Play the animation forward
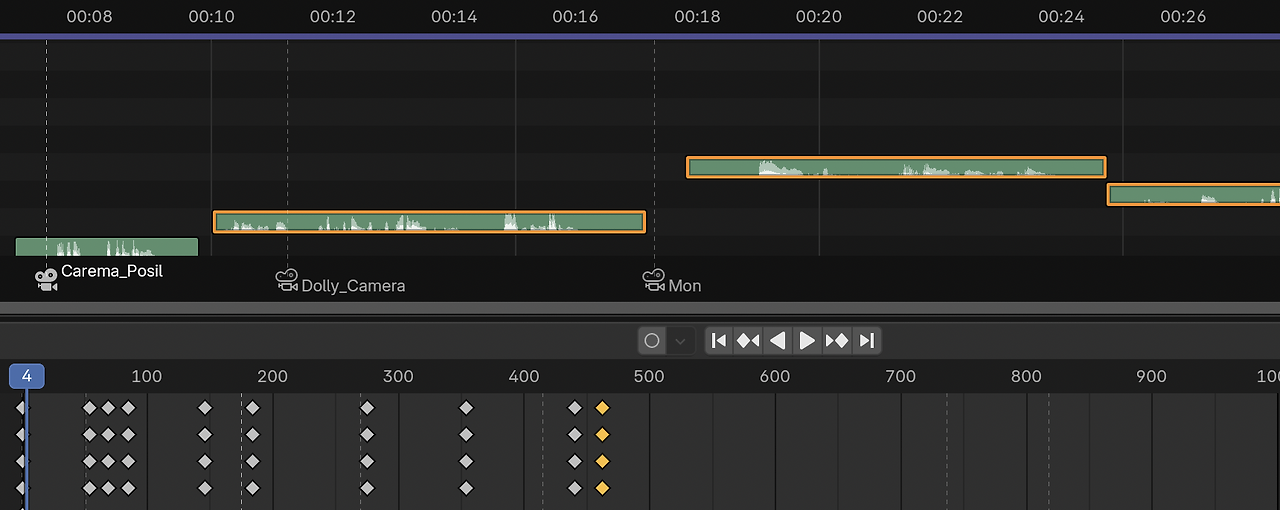 (x=807, y=341)
